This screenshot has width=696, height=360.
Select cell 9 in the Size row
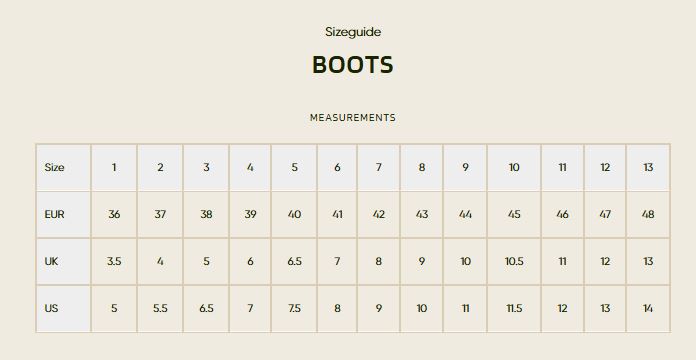(x=465, y=167)
